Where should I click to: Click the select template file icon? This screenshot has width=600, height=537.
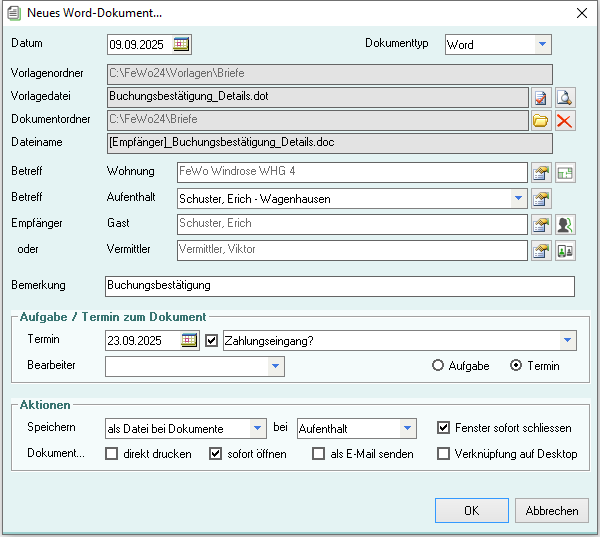[x=541, y=97]
